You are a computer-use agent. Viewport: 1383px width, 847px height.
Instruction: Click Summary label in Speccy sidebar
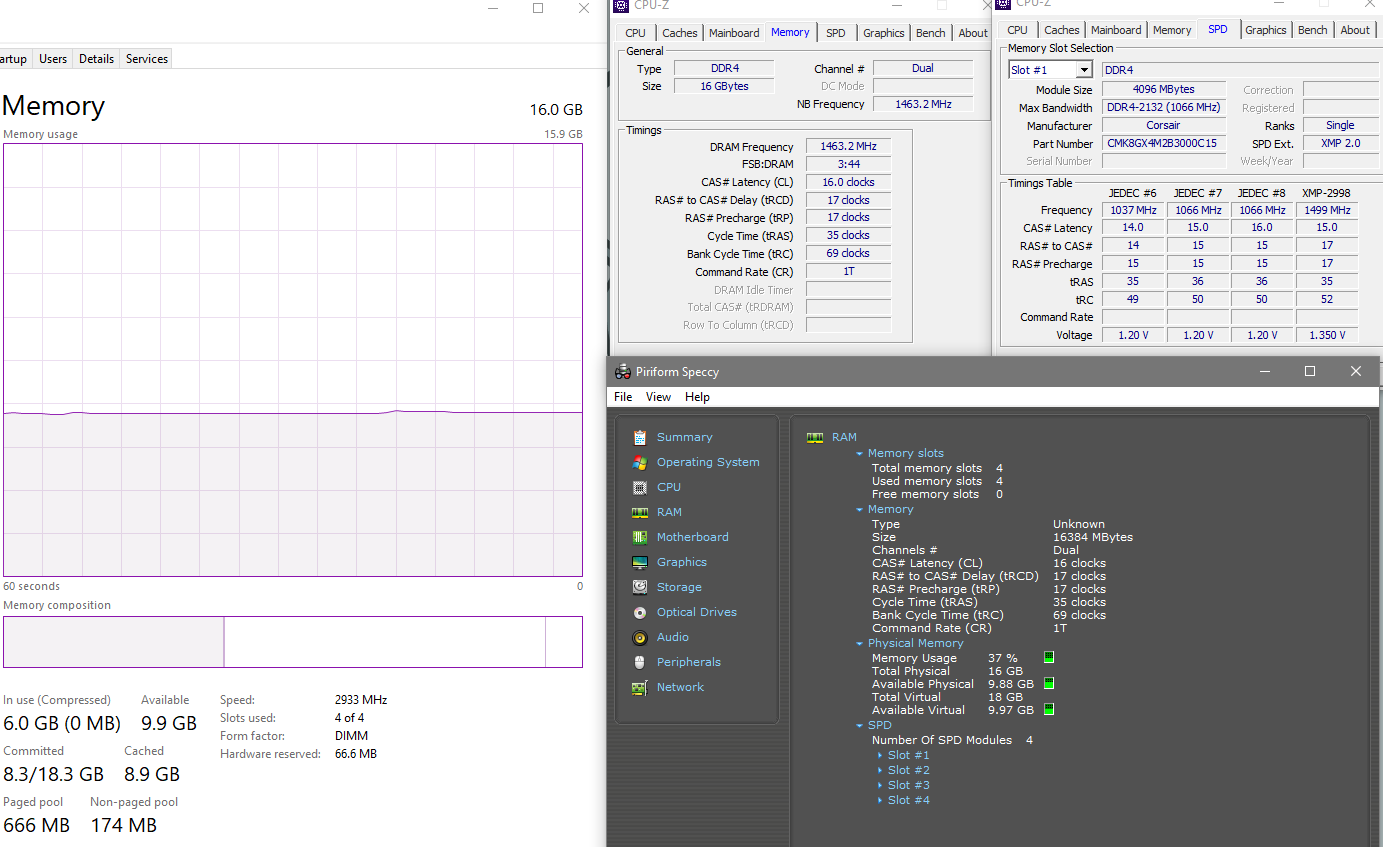(x=685, y=437)
